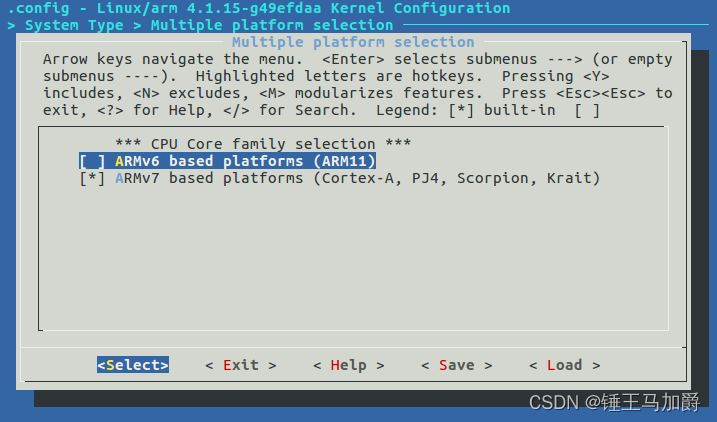The height and width of the screenshot is (422, 717).
Task: Click the Multiple platform selection dialog title
Action: click(353, 42)
